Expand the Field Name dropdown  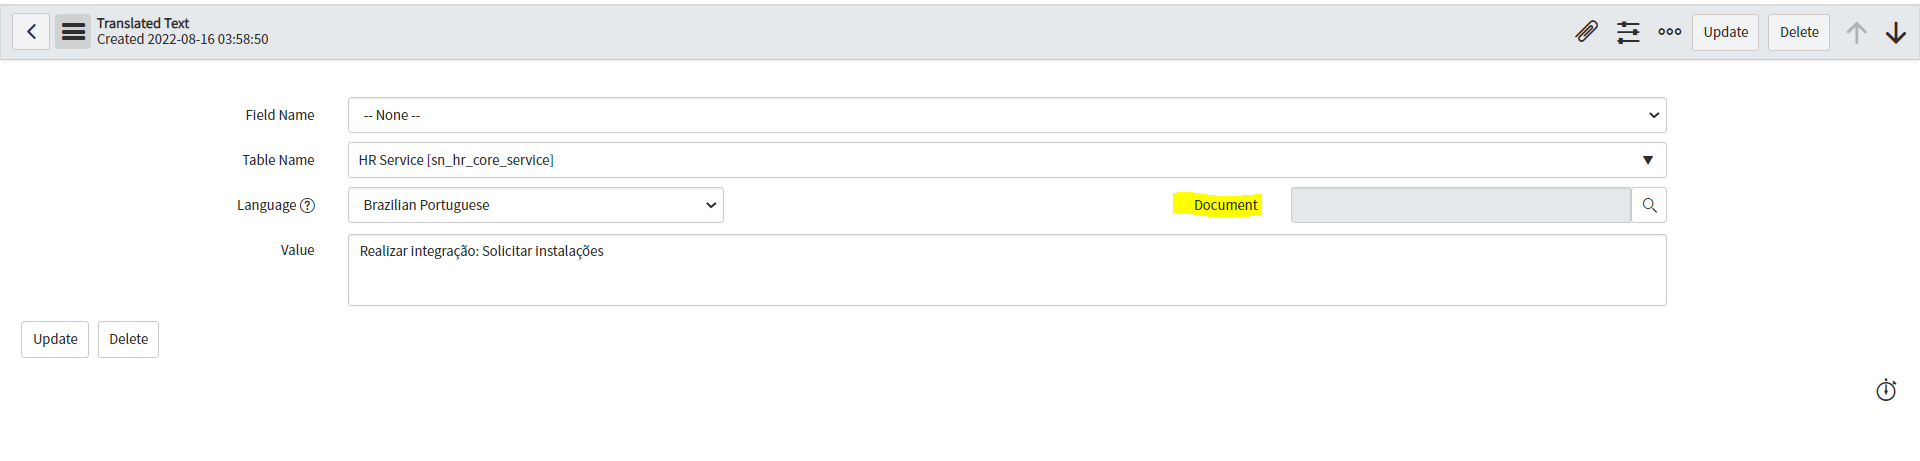click(1007, 115)
